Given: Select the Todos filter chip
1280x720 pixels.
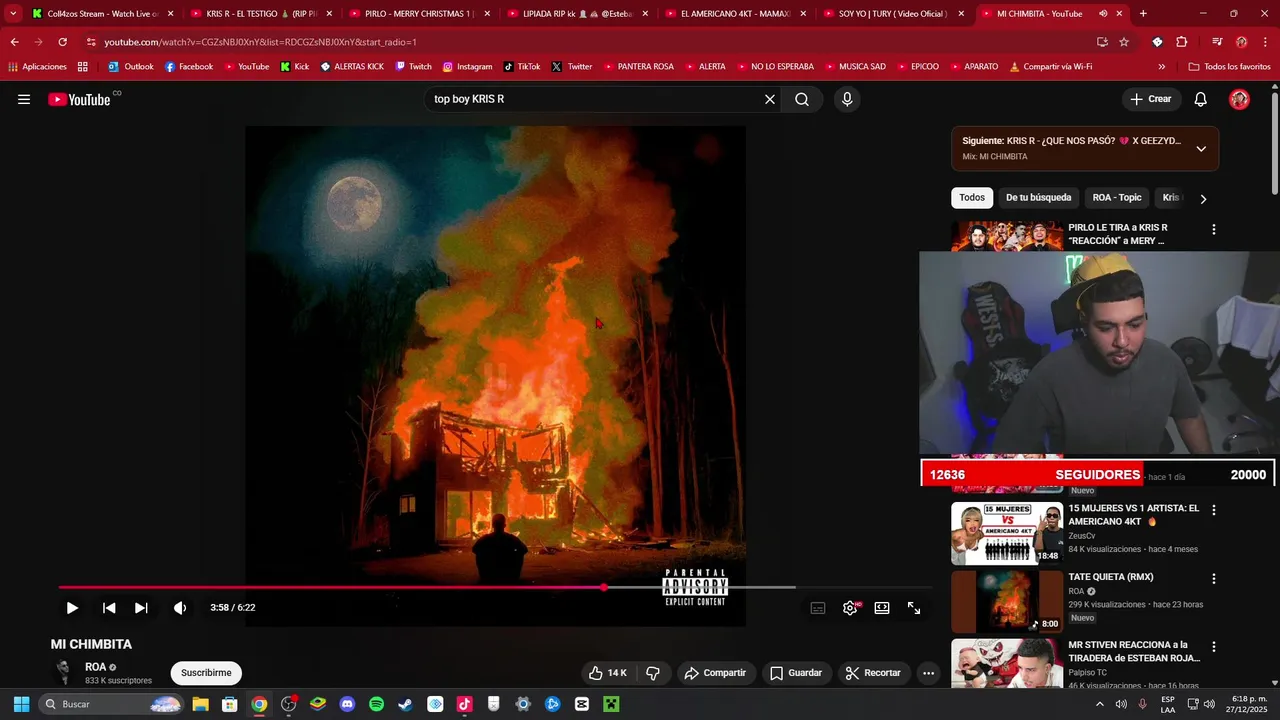Looking at the screenshot, I should click(972, 198).
